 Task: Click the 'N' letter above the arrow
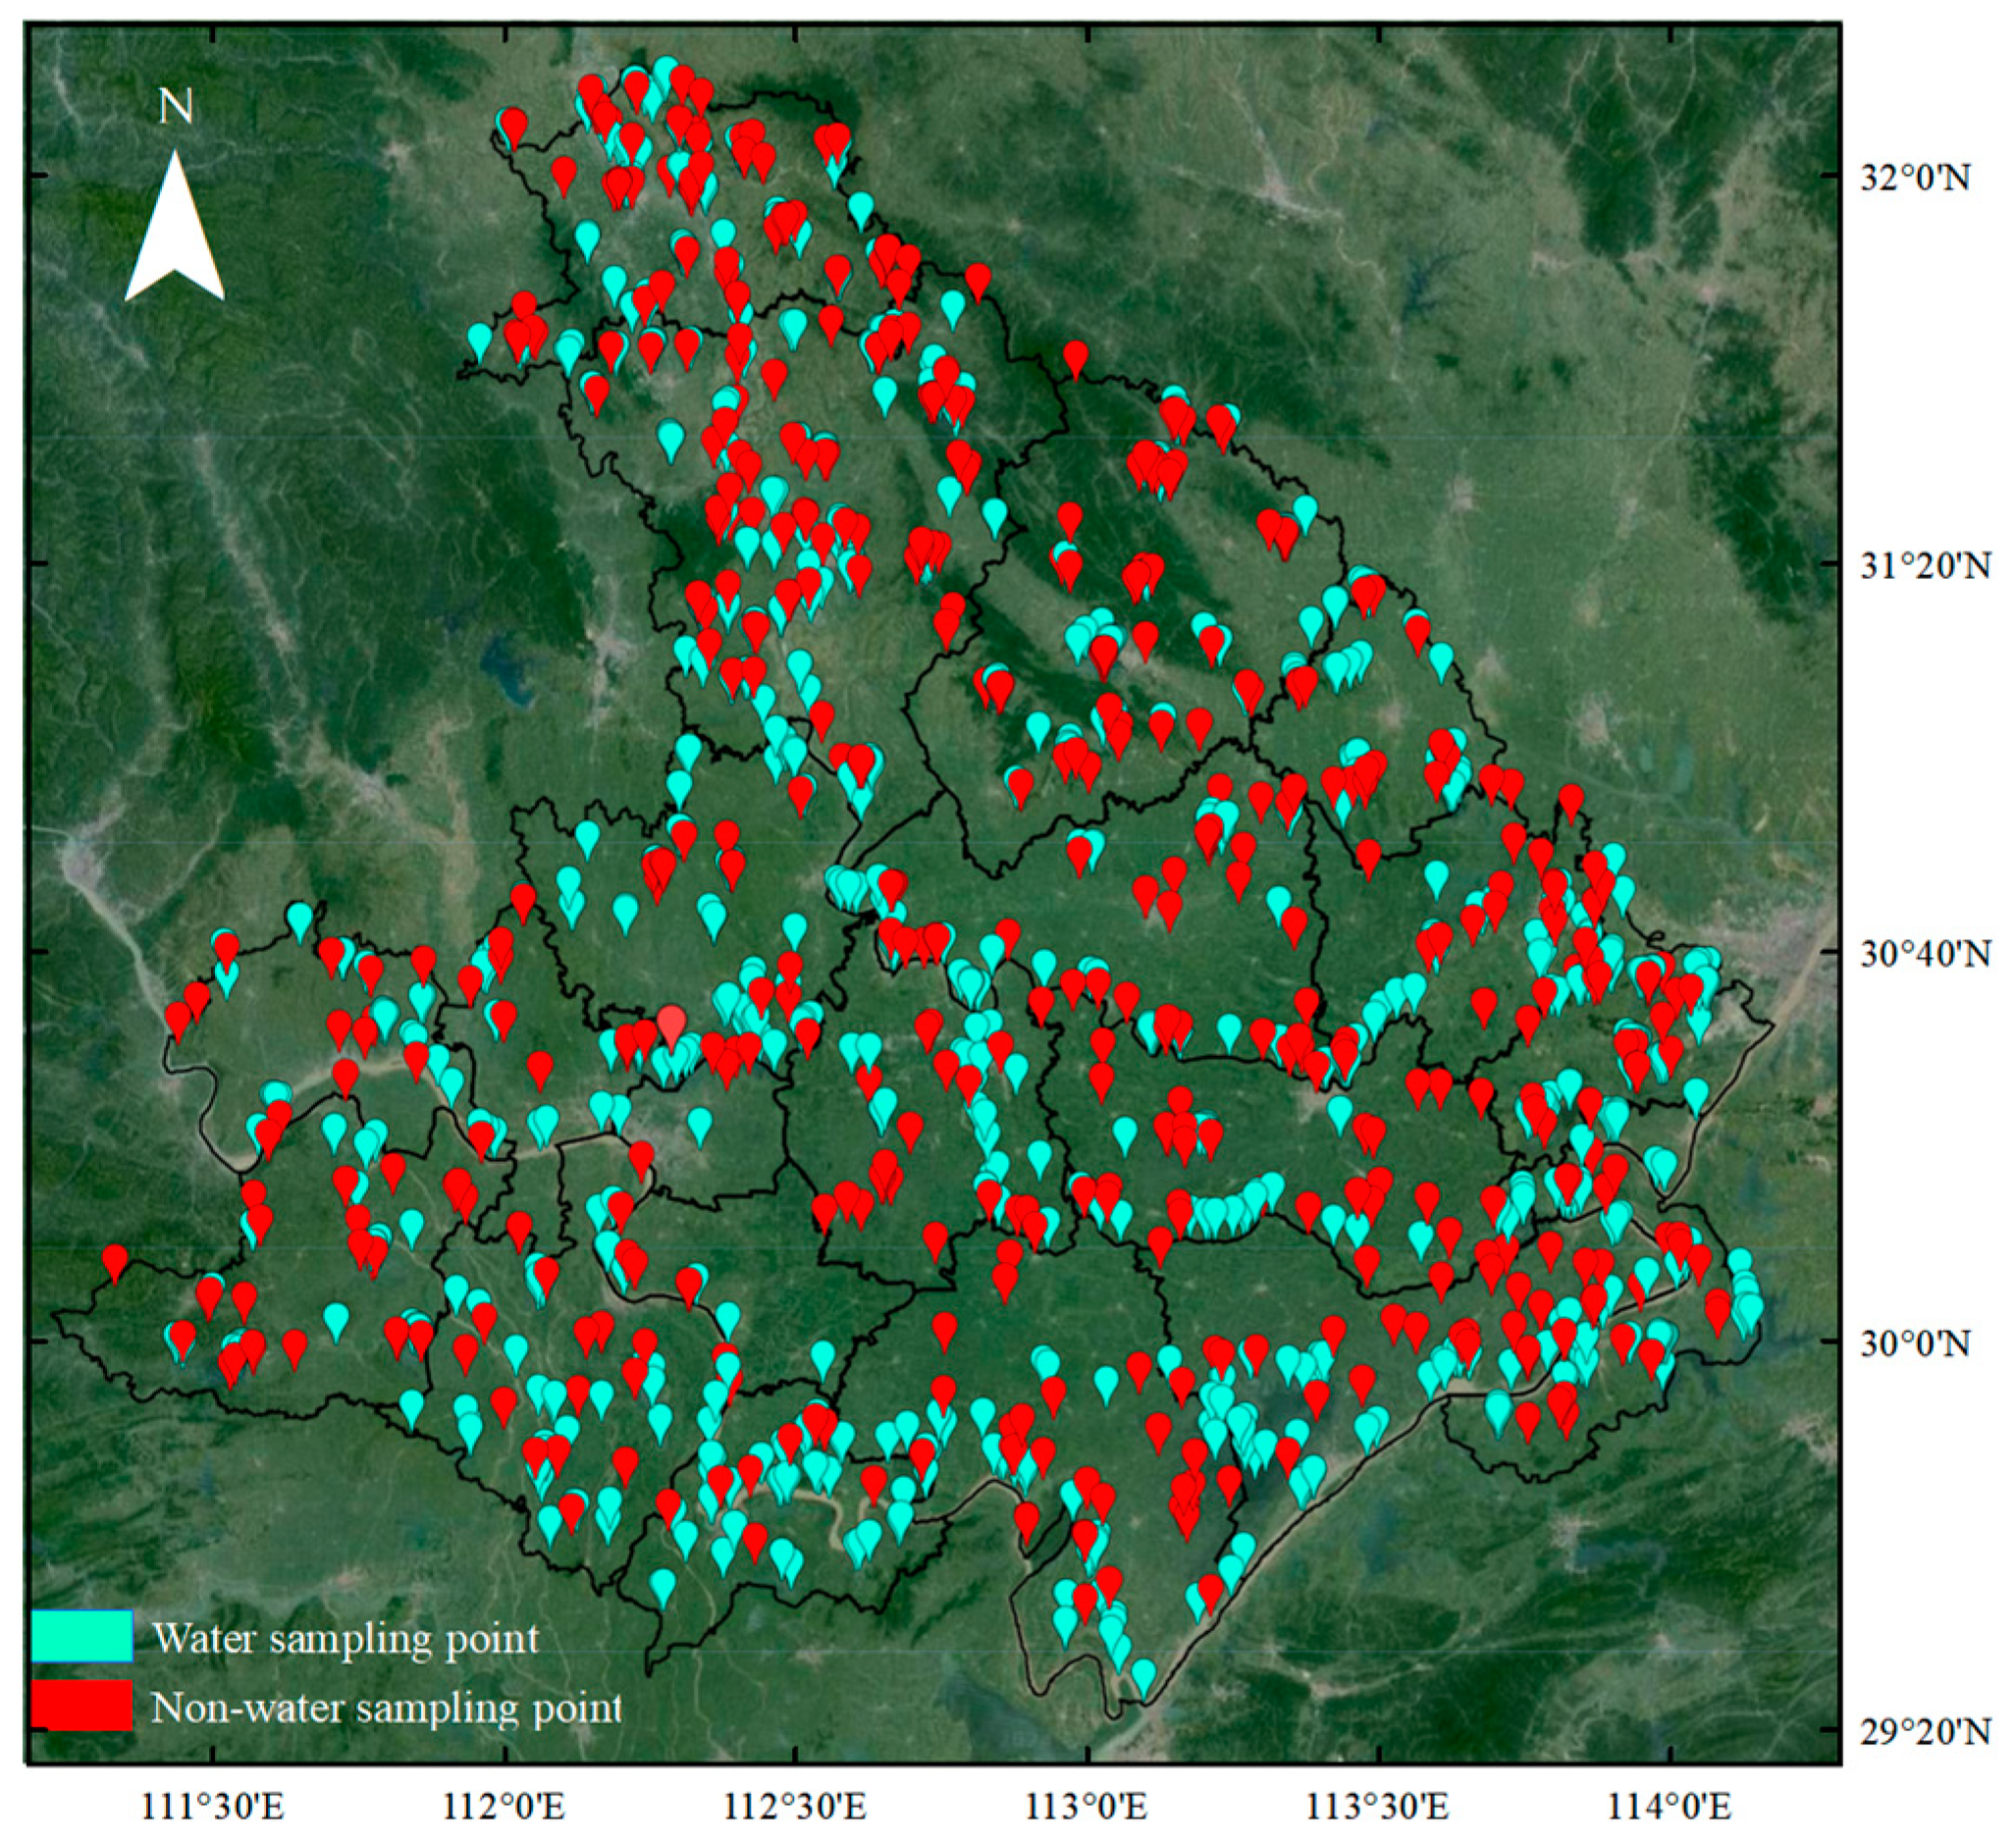[x=176, y=107]
